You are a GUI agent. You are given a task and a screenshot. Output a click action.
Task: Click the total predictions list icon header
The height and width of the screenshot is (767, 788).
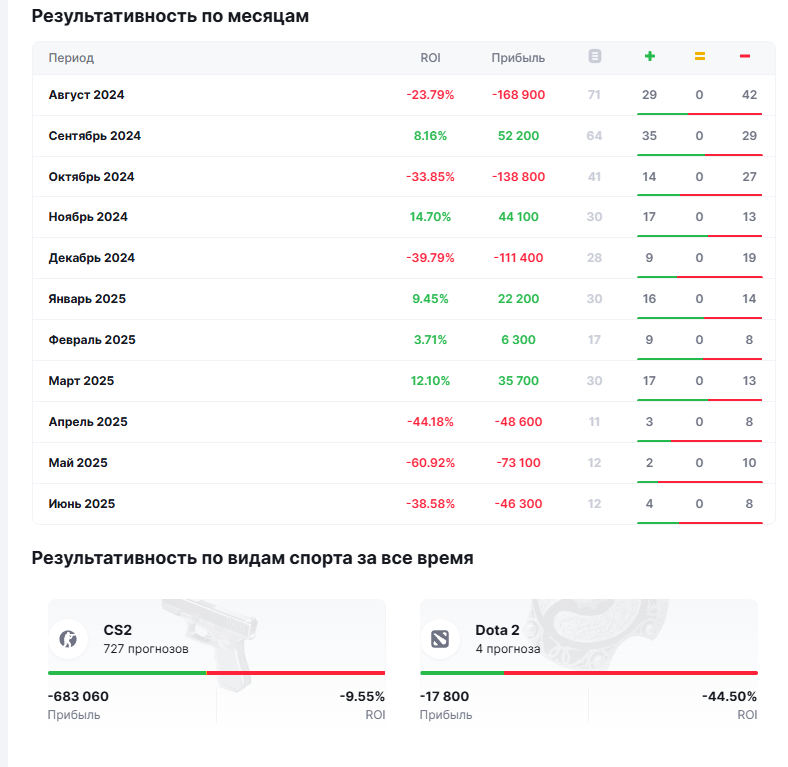tap(595, 57)
